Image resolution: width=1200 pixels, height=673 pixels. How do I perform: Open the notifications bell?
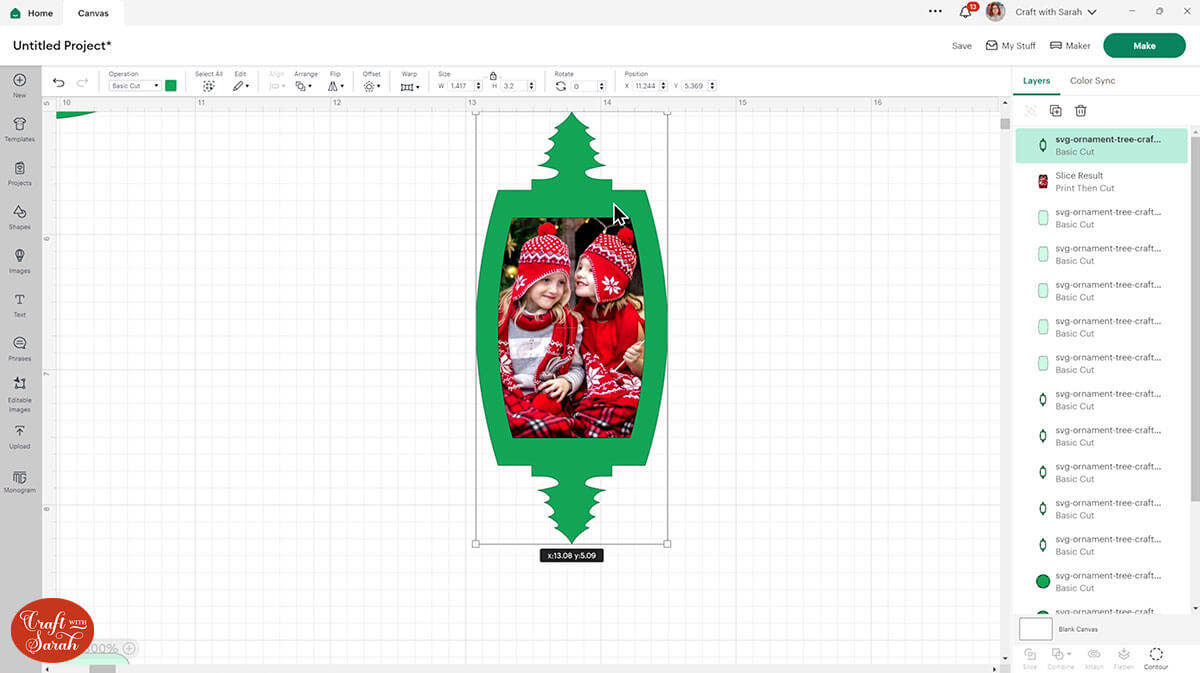965,12
